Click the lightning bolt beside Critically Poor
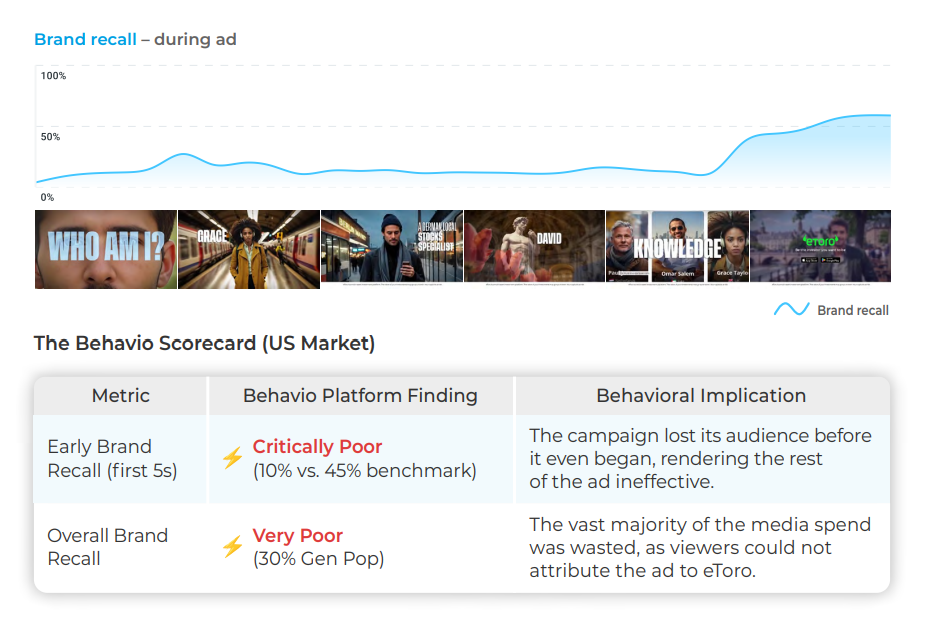Image resolution: width=926 pixels, height=626 pixels. [232, 458]
